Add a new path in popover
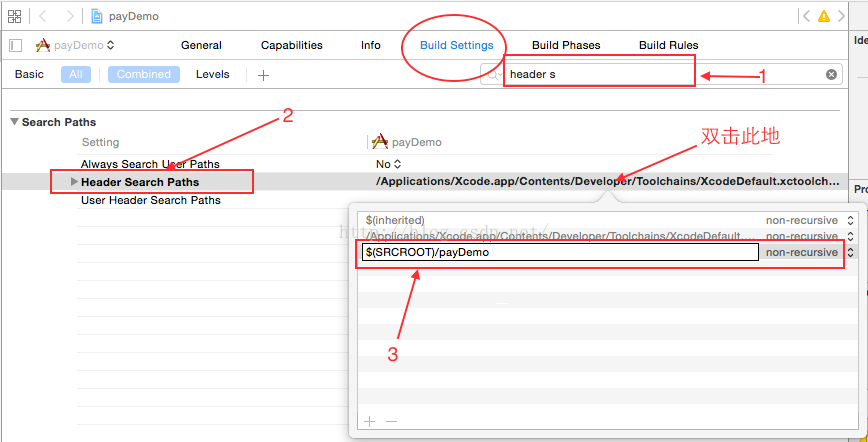This screenshot has height=442, width=868. tap(370, 422)
